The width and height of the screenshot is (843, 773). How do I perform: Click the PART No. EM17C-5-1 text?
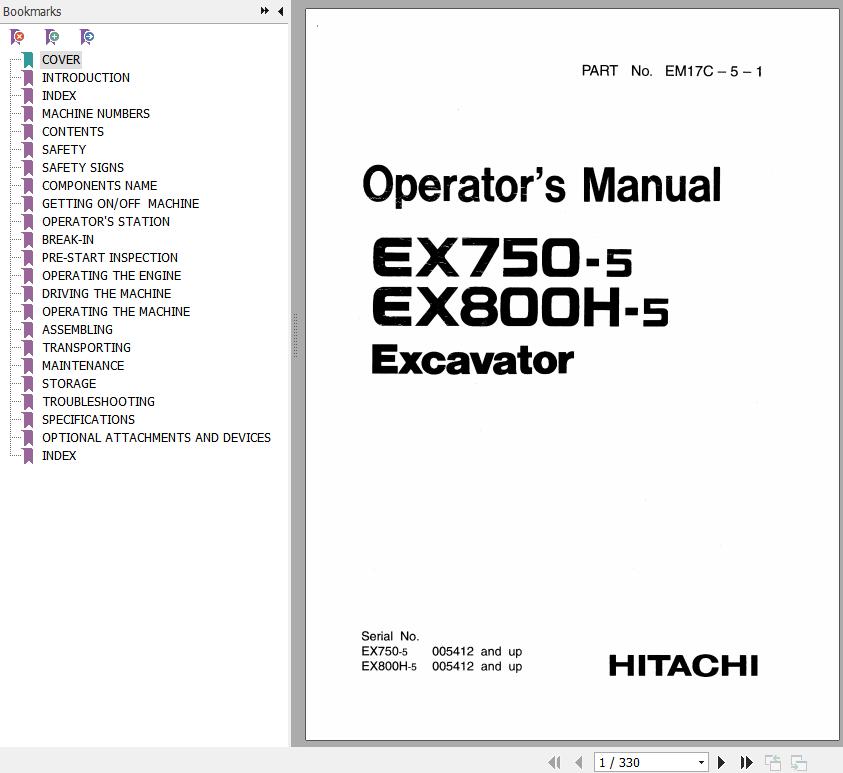(x=672, y=71)
